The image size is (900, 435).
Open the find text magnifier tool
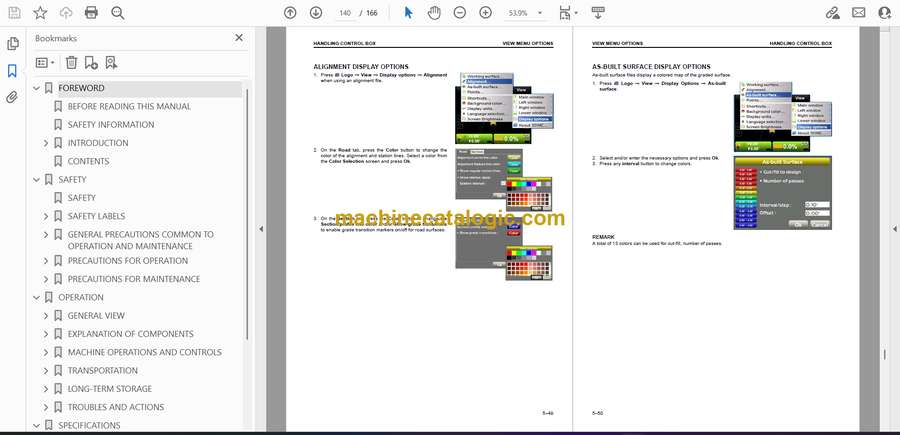pyautogui.click(x=118, y=13)
